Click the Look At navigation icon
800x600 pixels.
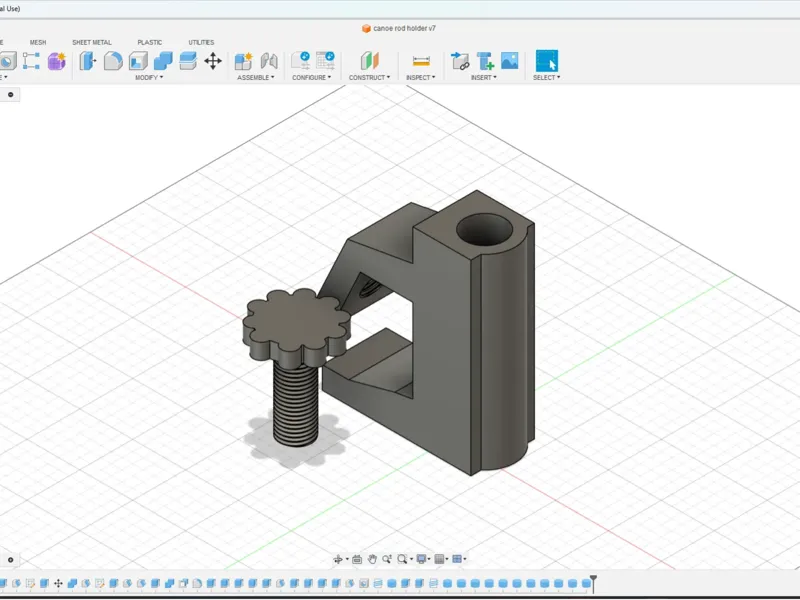click(x=357, y=560)
